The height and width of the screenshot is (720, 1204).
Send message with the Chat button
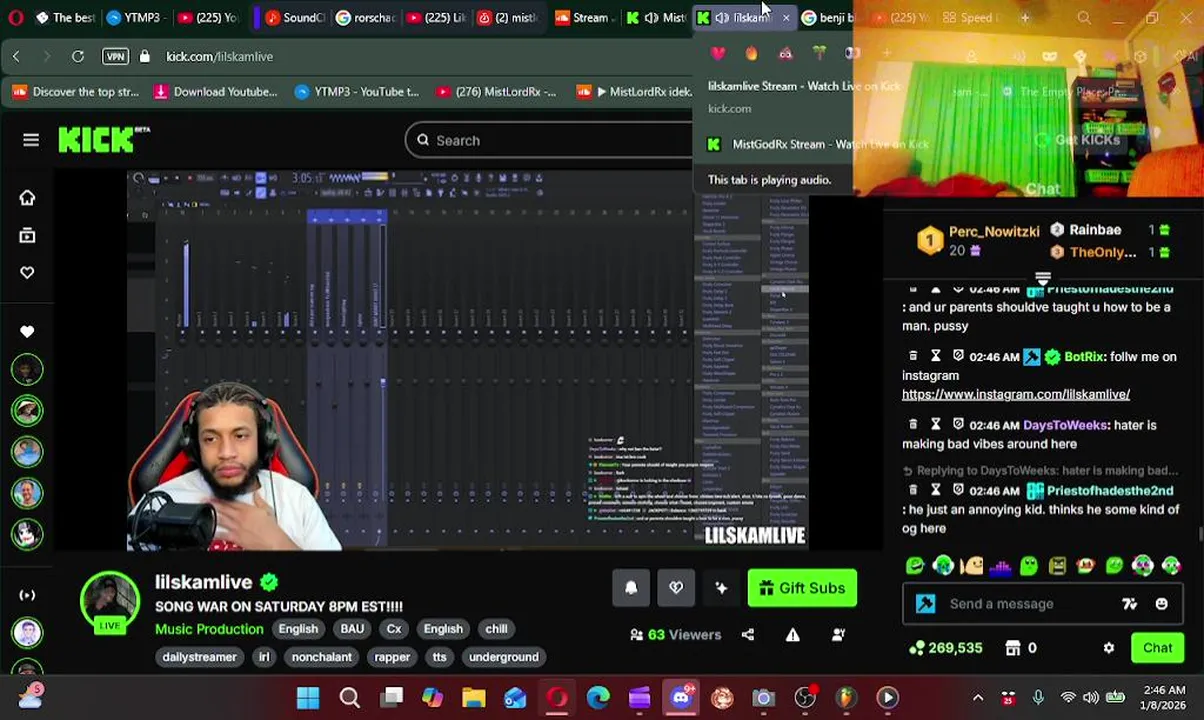(x=1157, y=648)
